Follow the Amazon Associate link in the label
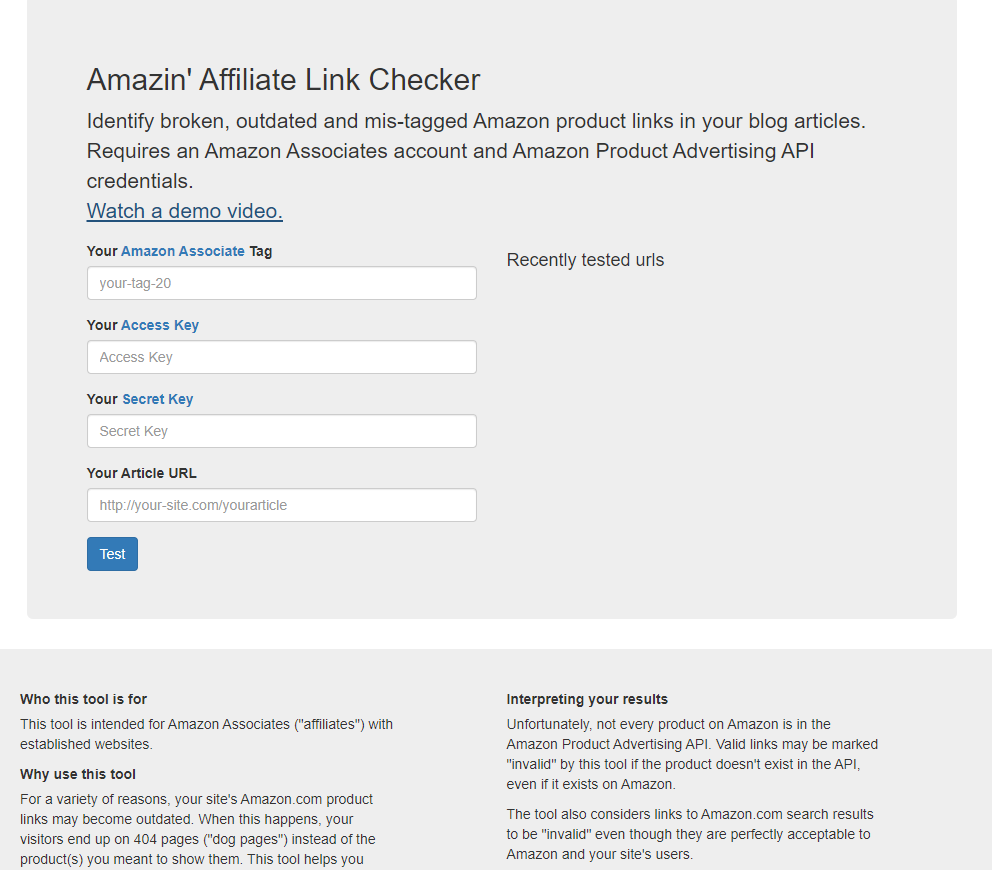This screenshot has height=870, width=992. 182,251
